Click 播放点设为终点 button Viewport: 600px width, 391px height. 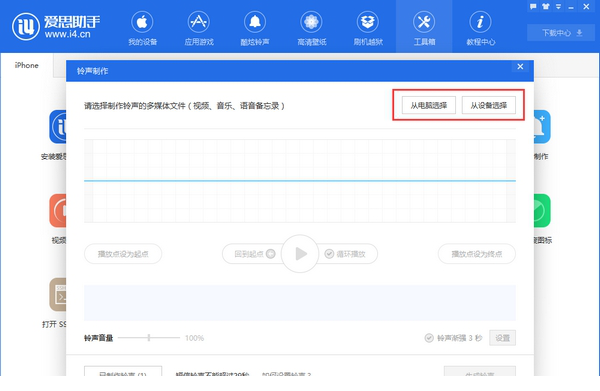point(477,254)
